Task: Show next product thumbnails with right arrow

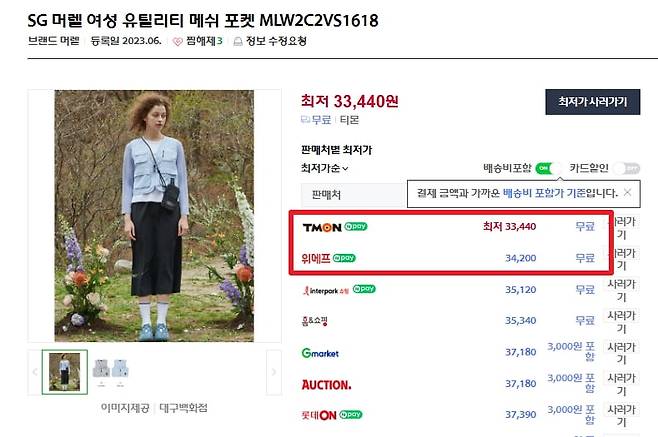Action: point(274,372)
